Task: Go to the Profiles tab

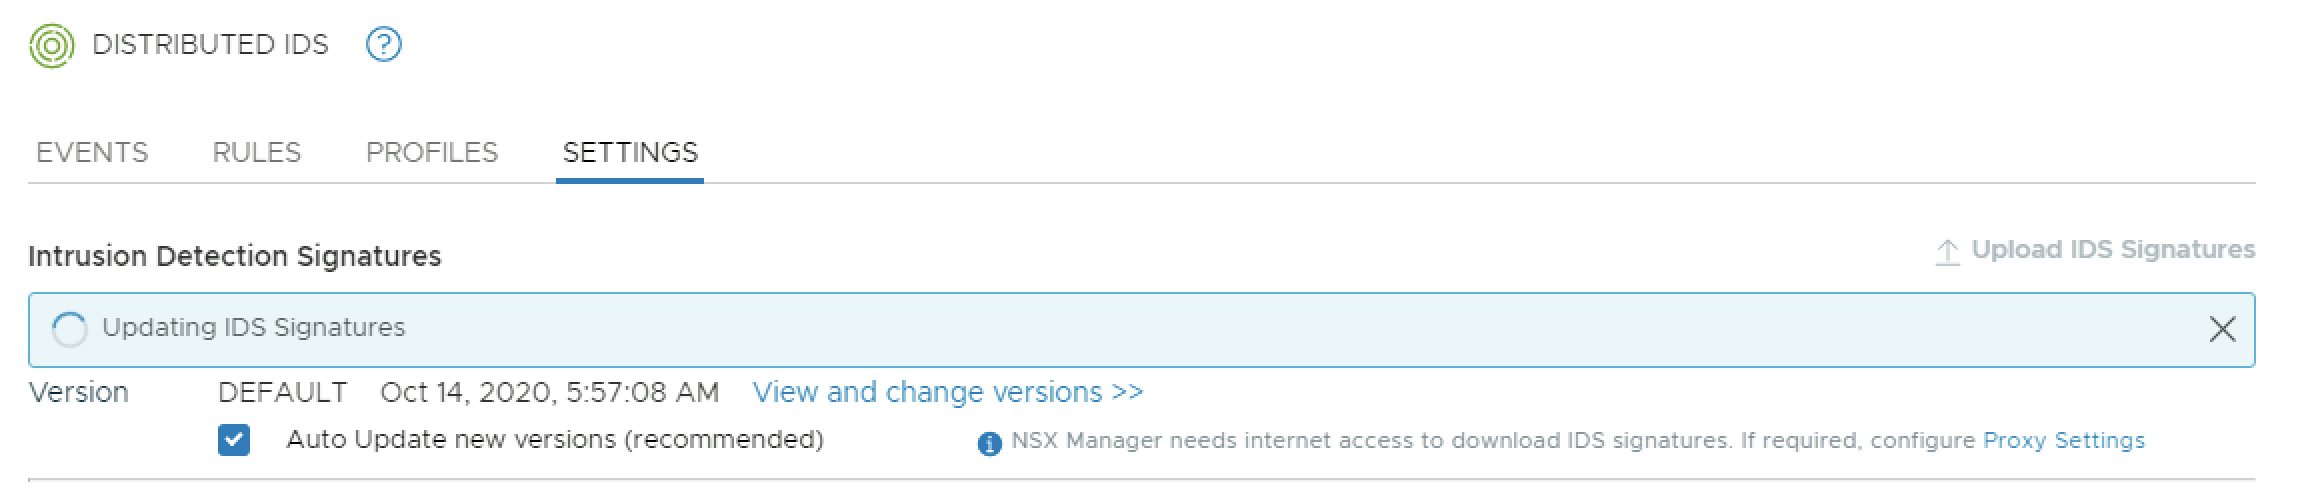Action: coord(432,153)
